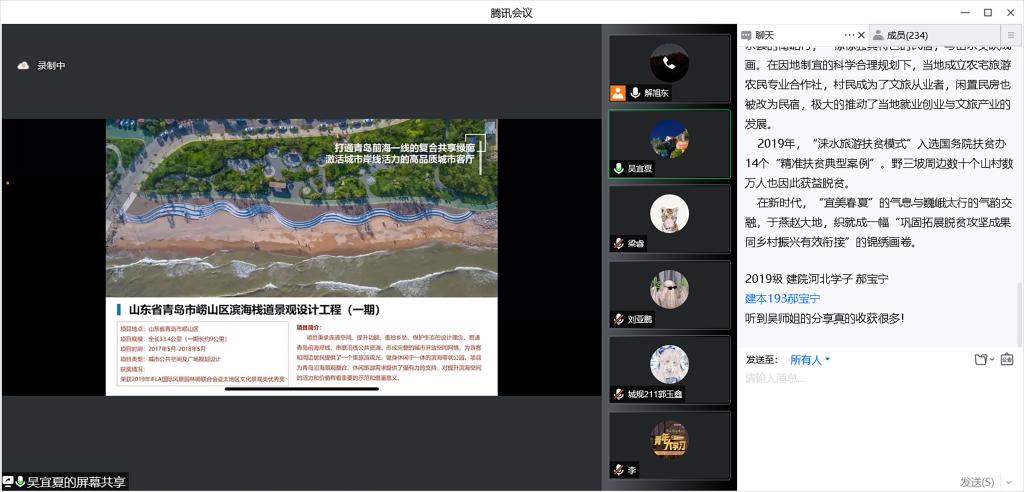Expand the send options arrow next to 发送(S)
Screen dimensions: 1024x492
coord(1005,482)
